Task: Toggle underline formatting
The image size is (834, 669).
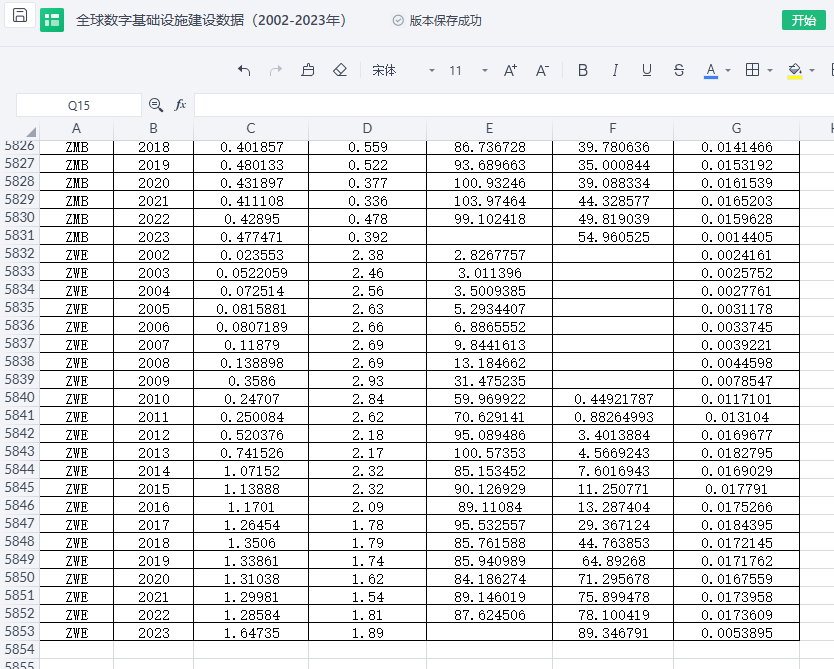Action: click(647, 70)
